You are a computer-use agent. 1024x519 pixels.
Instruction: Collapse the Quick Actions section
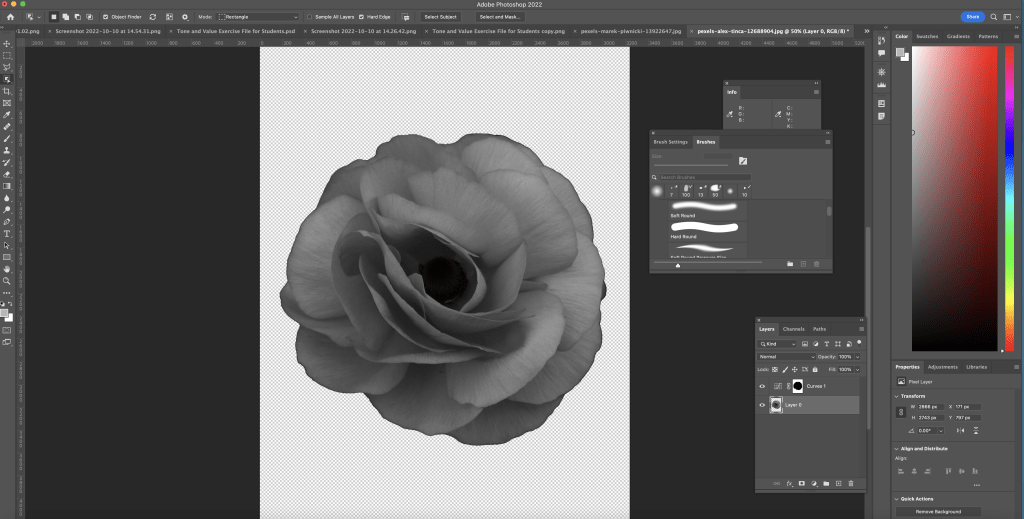[x=897, y=497]
